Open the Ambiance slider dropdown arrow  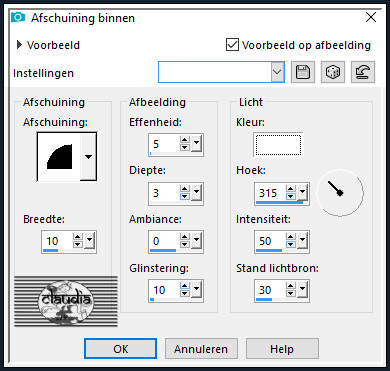pyautogui.click(x=196, y=241)
